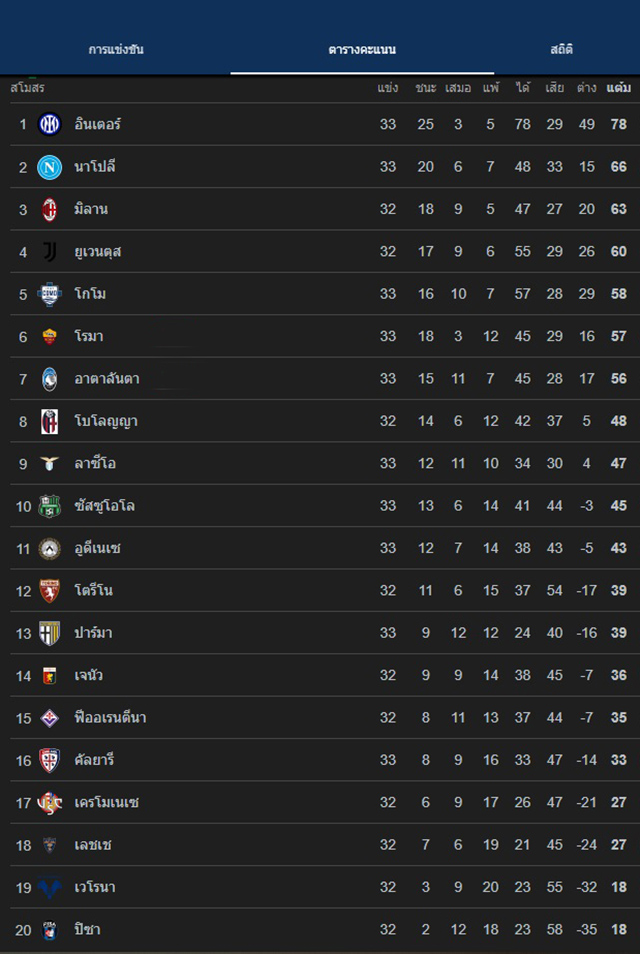Open the เครโมเนเซ team link

[x=107, y=802]
